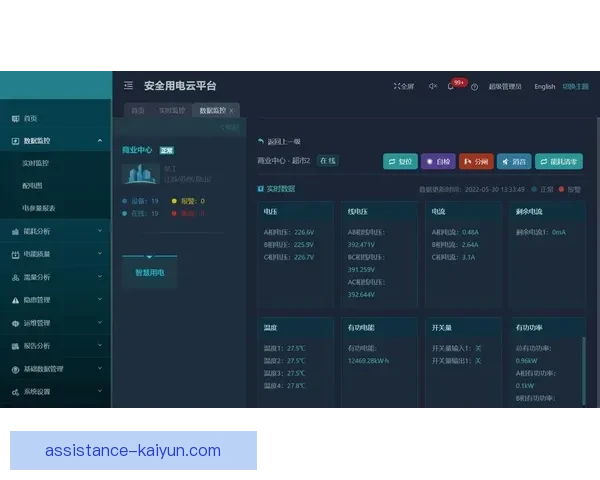This screenshot has width=600, height=480.
Task: Click the blue 消音 silence button
Action: 514,162
